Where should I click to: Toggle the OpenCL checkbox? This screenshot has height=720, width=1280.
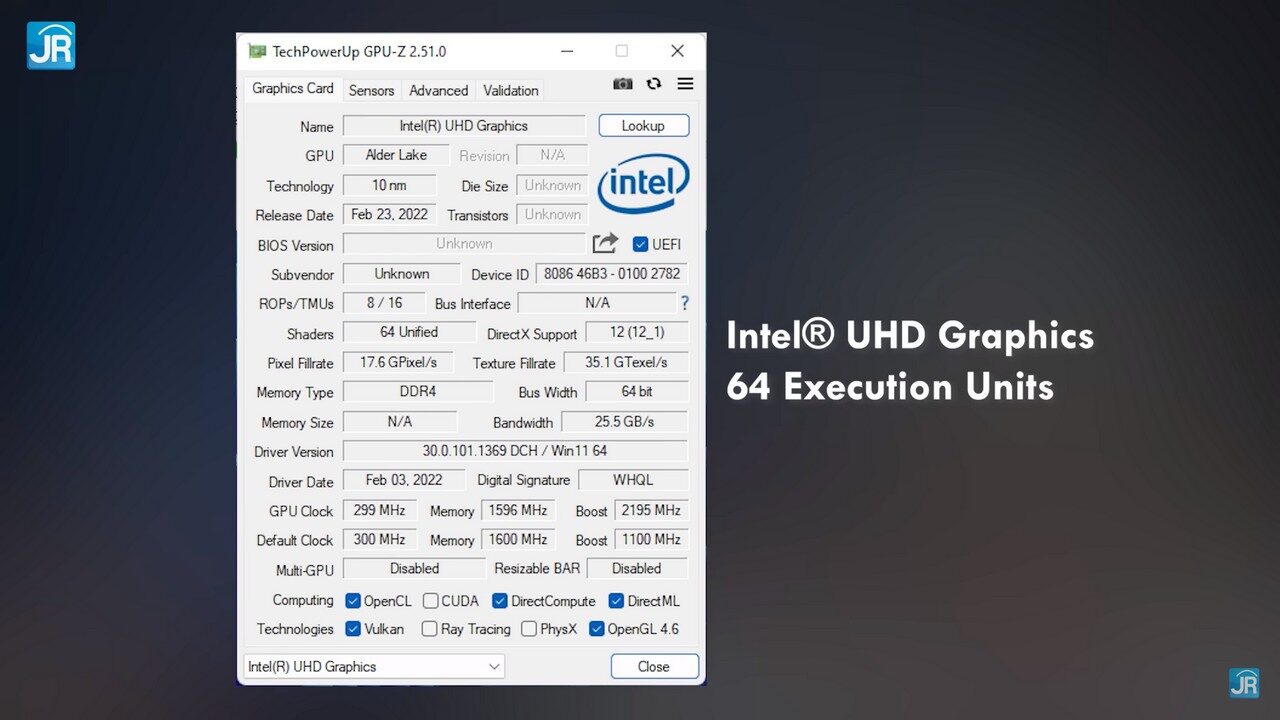[353, 601]
